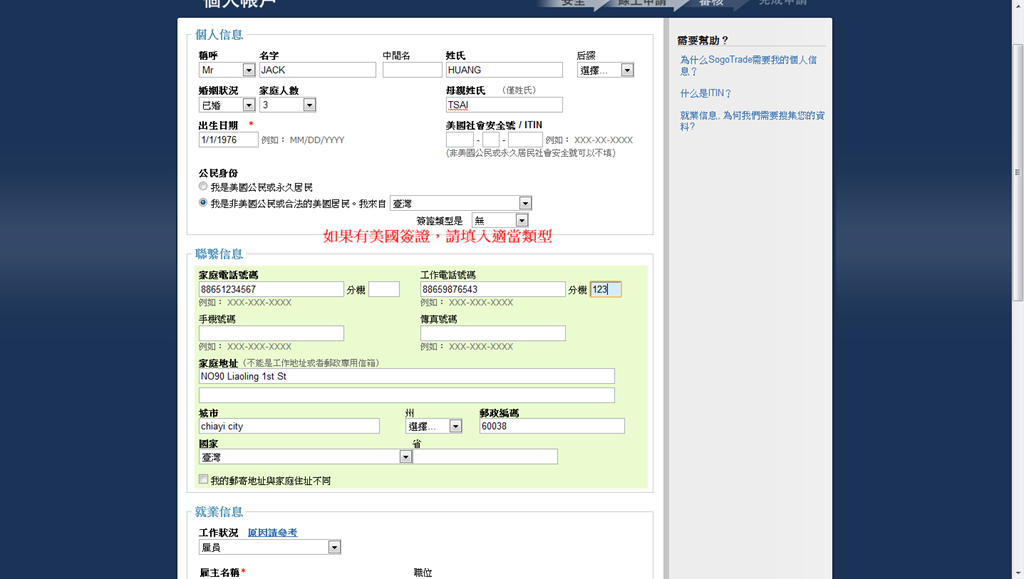Click the empty 手機號碼 mobile field

click(271, 334)
